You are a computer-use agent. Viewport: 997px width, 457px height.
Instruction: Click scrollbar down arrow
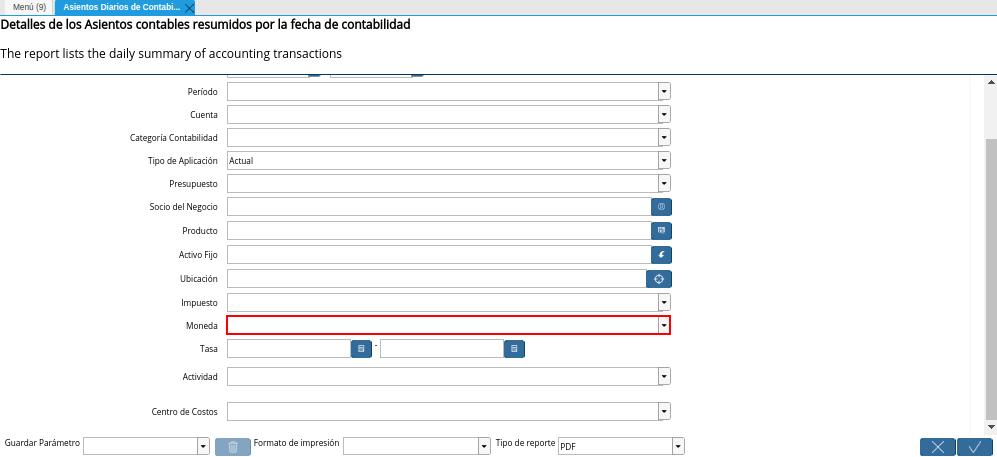[x=991, y=426]
